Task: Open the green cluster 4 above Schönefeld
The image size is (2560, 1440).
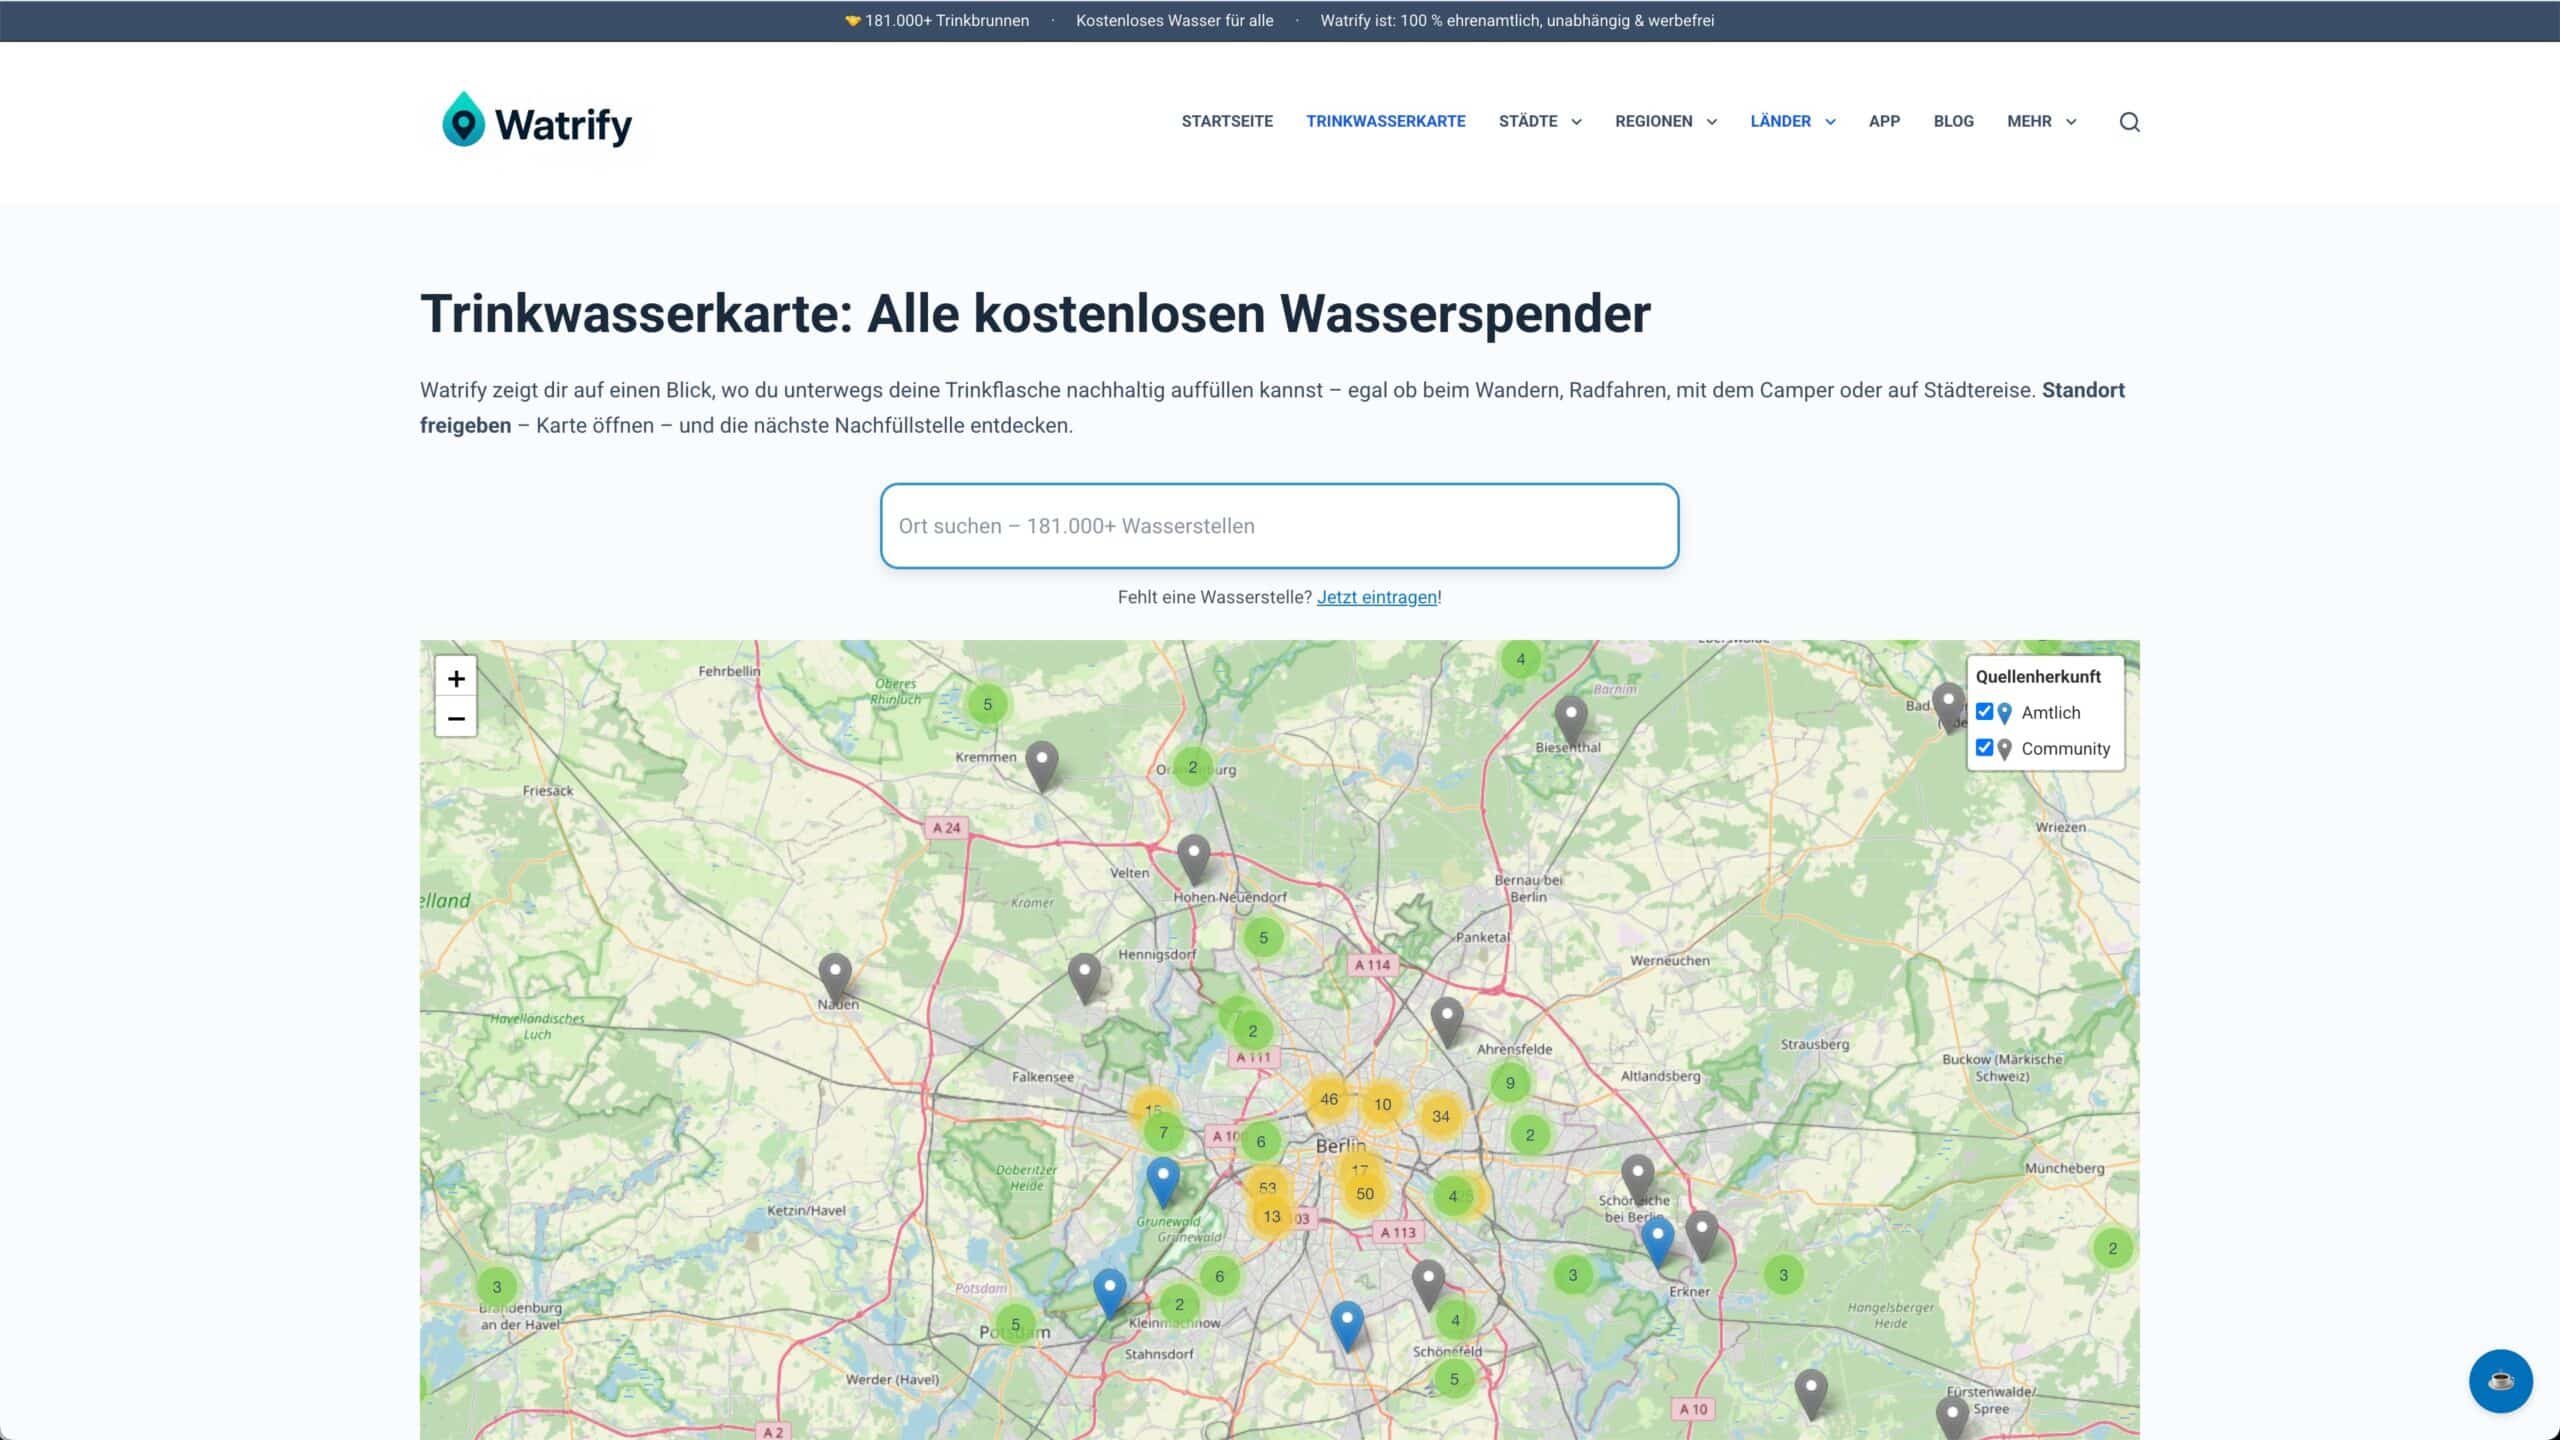Action: pos(1455,1320)
